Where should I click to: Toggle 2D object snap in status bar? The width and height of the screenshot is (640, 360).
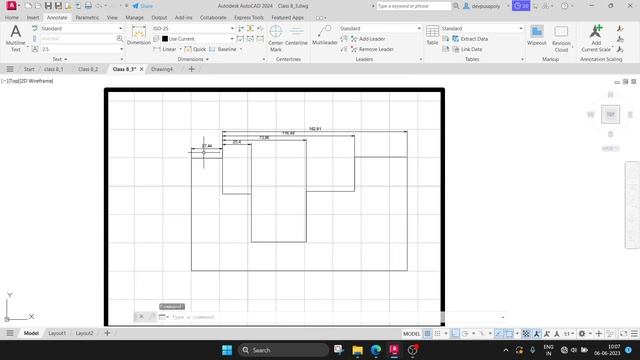pos(509,333)
